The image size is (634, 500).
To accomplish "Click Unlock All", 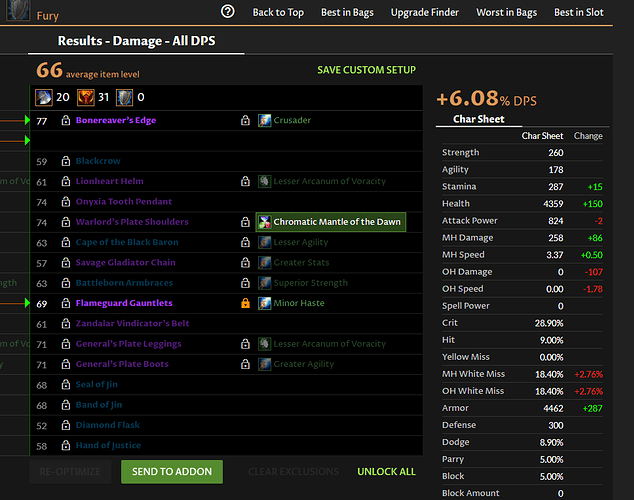I will [386, 472].
